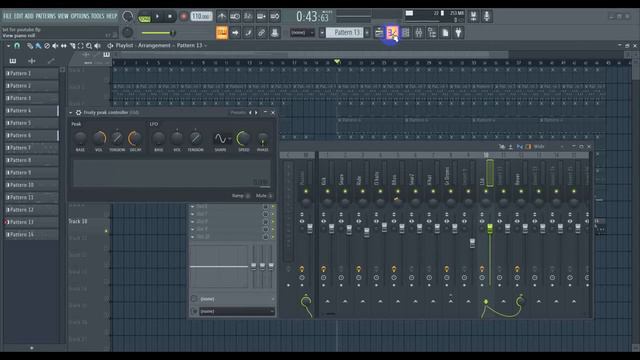Go to the previous Fruity peak controller preset
640x360 pixels.
click(250, 113)
